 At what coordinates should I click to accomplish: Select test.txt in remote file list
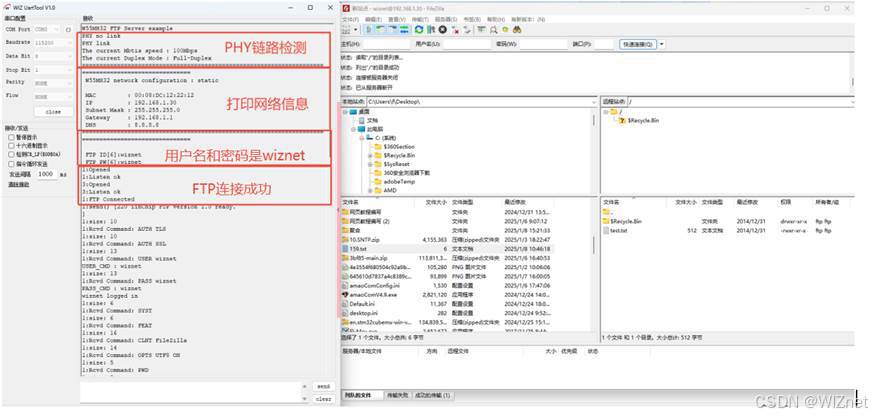[618, 230]
